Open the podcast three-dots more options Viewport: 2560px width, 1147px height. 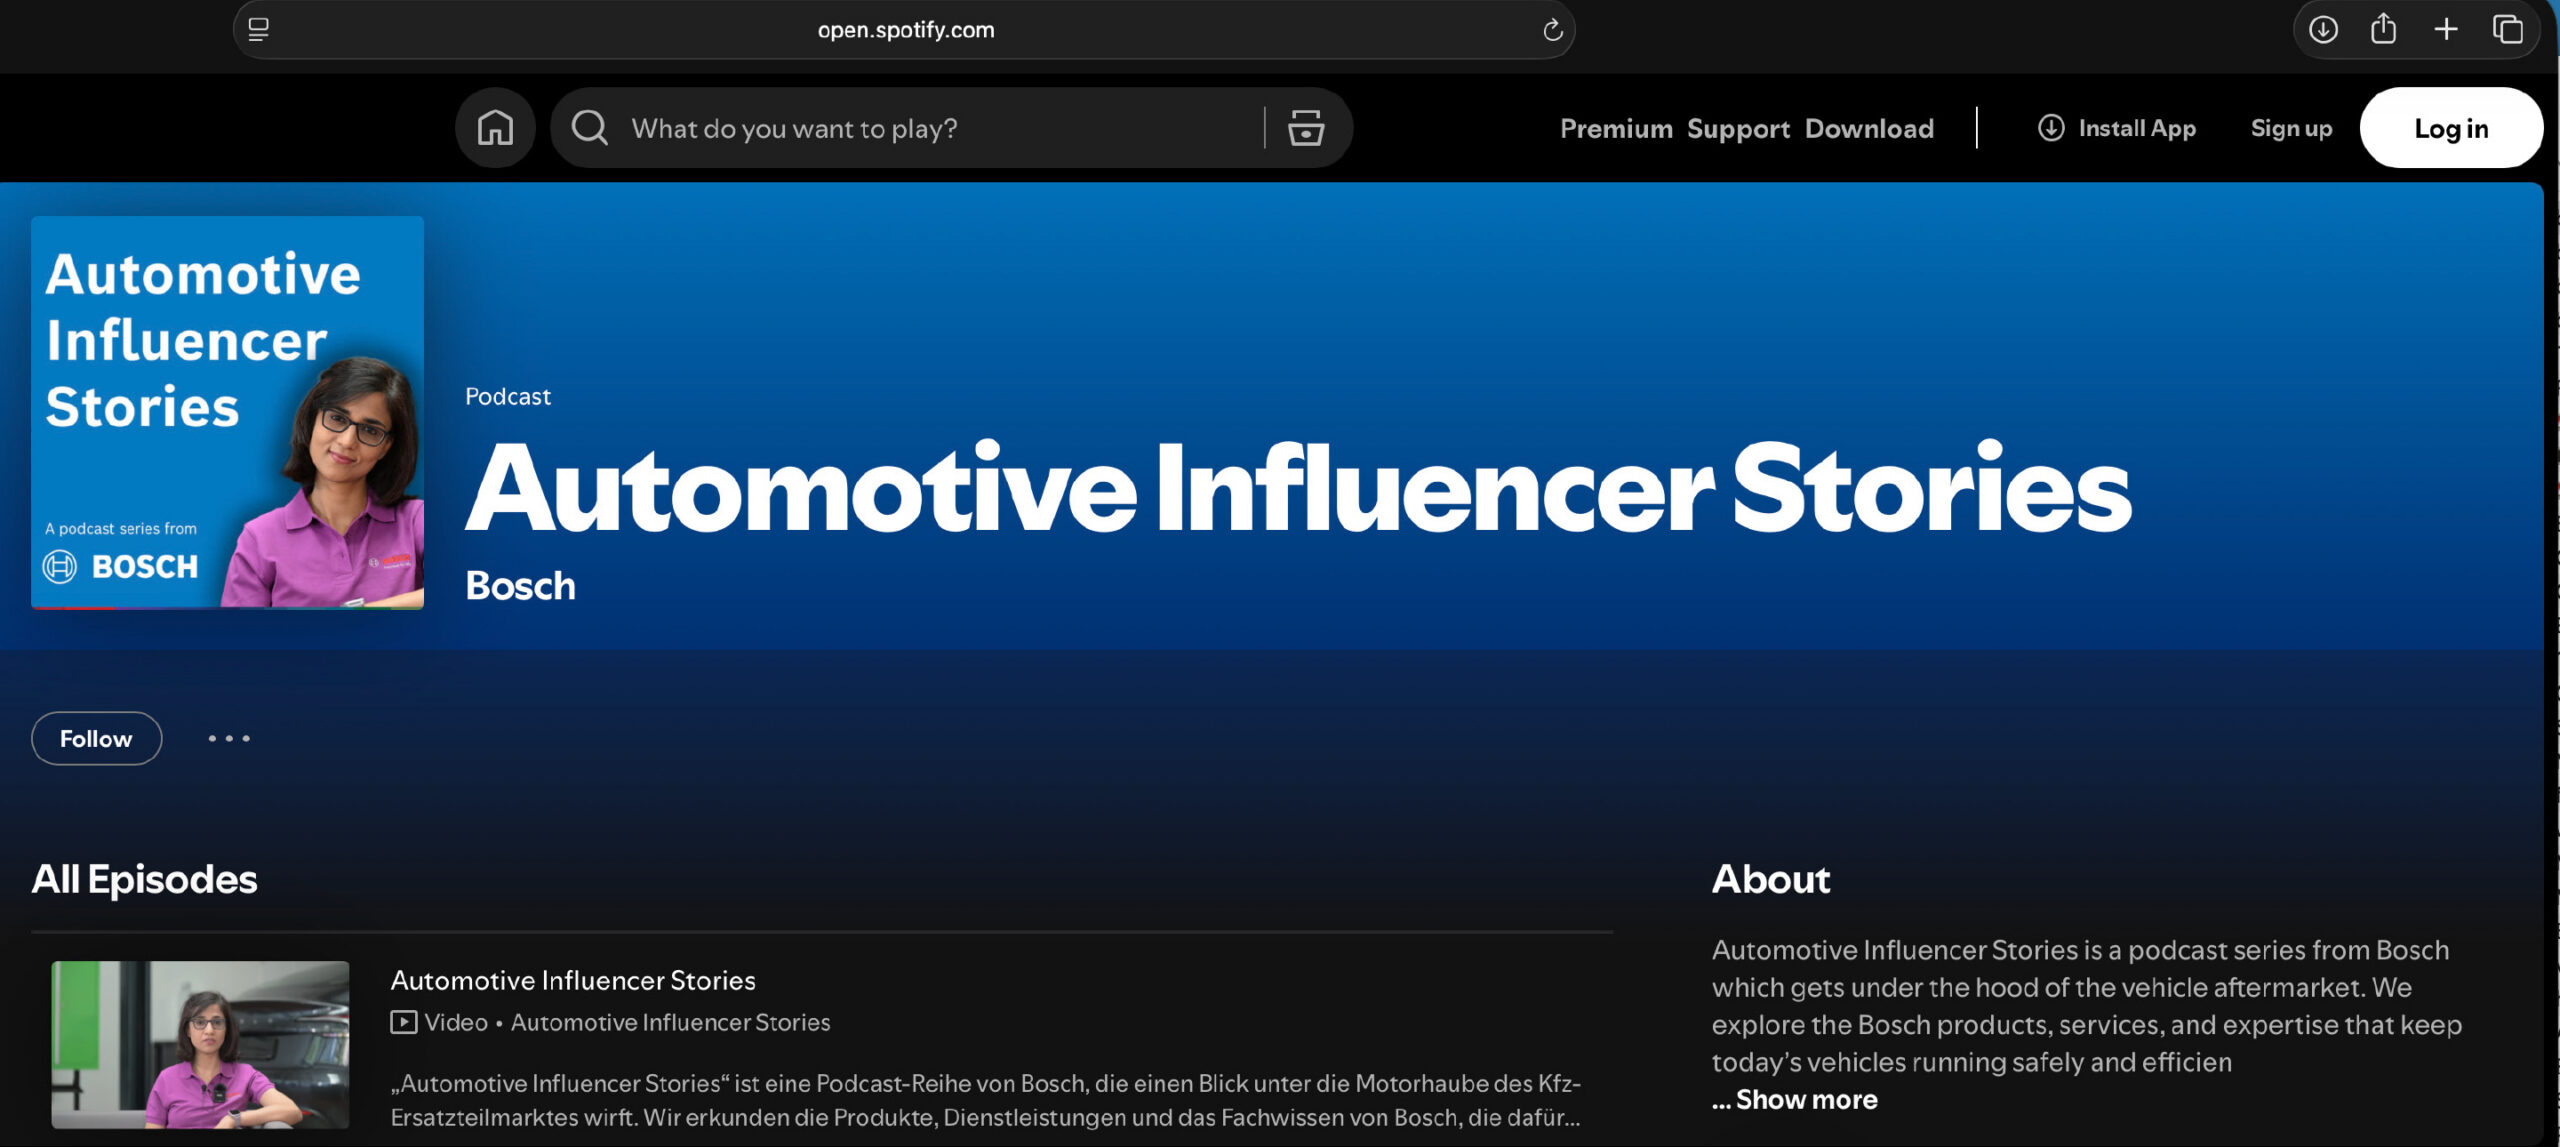229,739
